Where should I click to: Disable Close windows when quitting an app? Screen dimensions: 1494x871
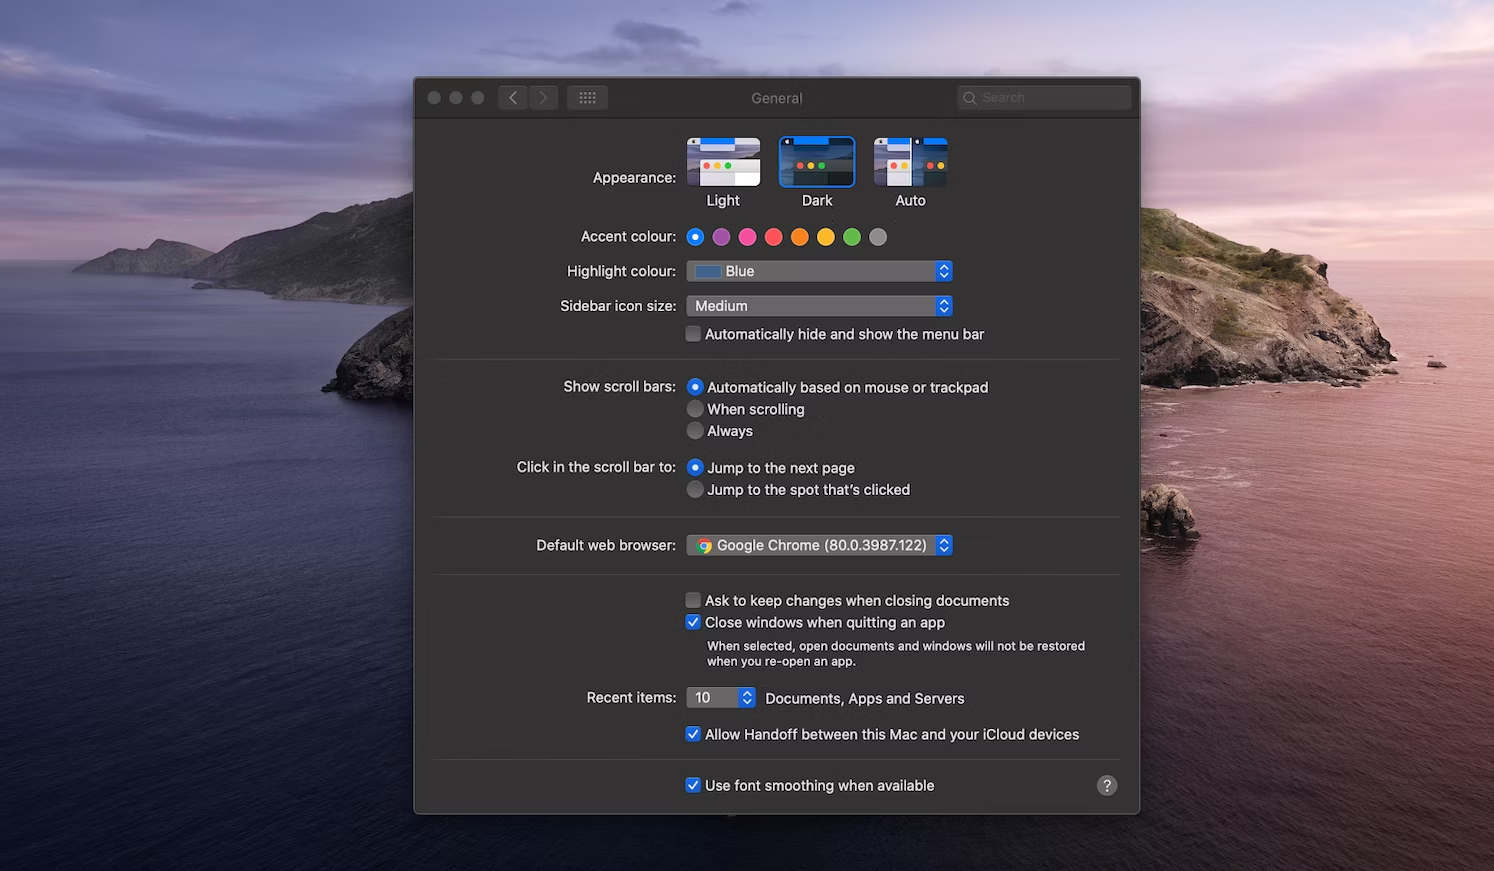[x=693, y=621]
